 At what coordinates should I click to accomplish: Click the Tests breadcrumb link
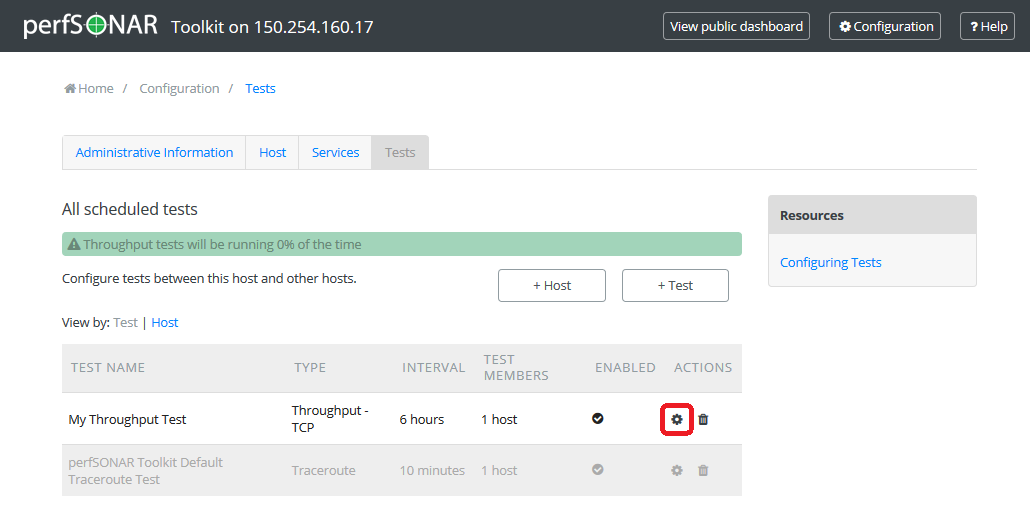pos(260,88)
